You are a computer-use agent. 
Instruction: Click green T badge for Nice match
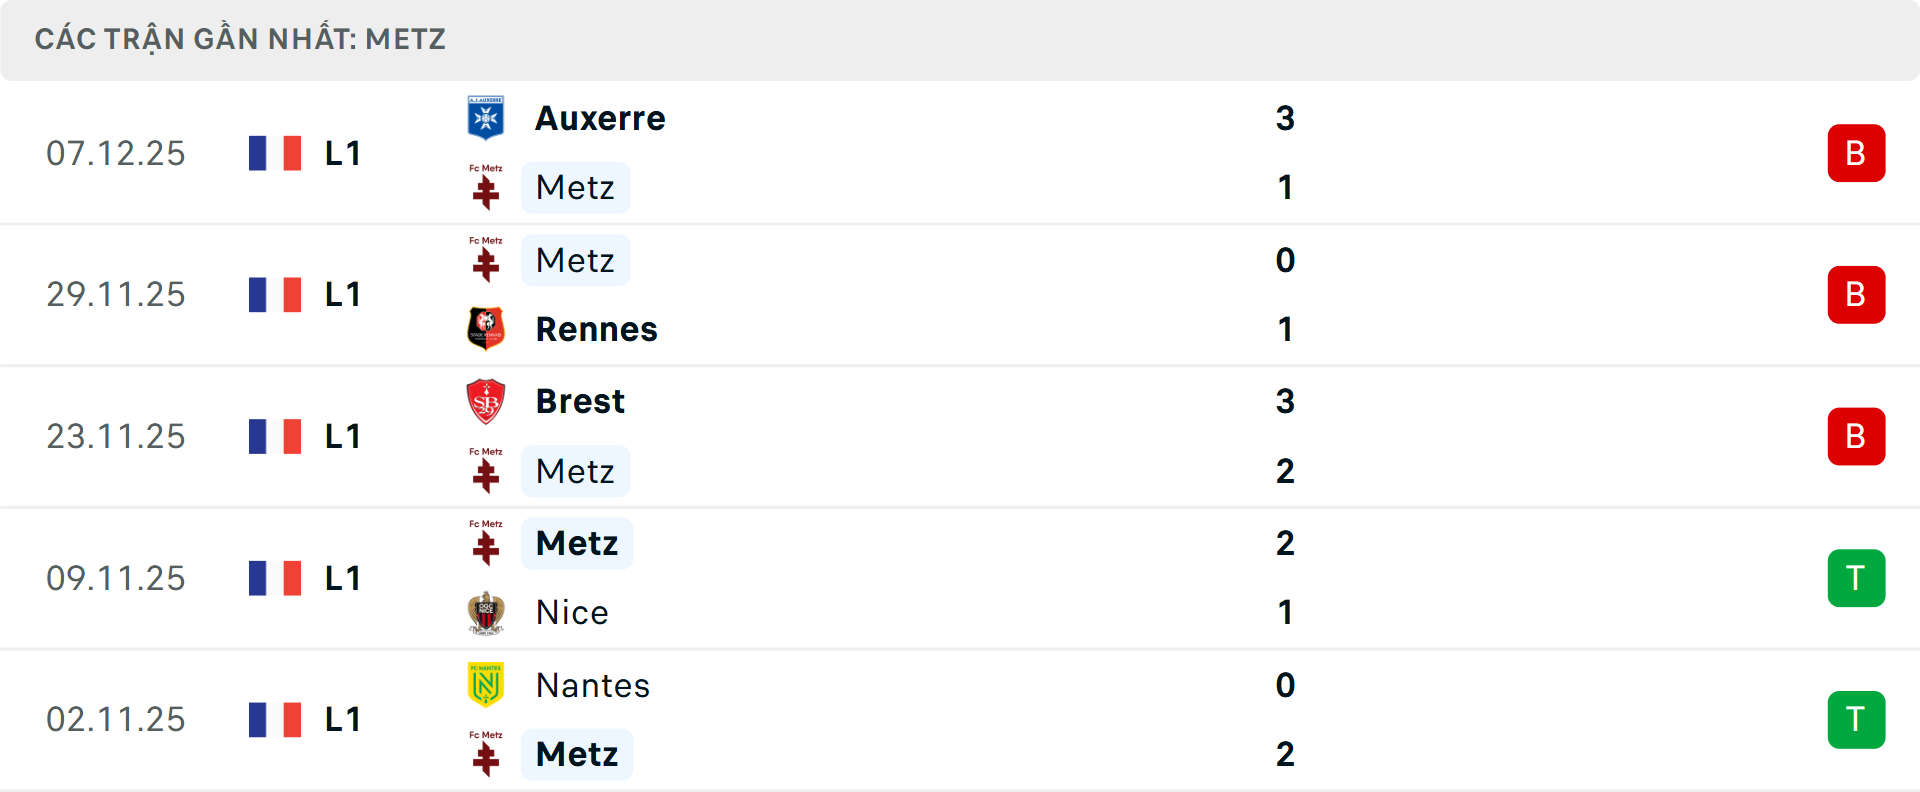1856,578
